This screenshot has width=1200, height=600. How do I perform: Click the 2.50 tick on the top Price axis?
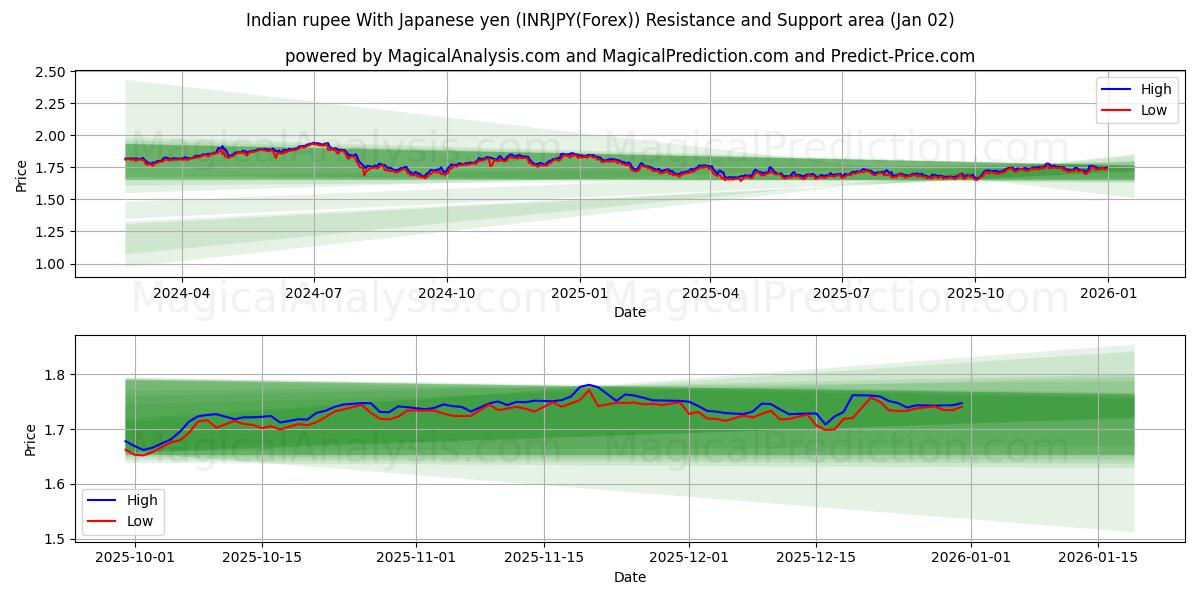coord(50,71)
